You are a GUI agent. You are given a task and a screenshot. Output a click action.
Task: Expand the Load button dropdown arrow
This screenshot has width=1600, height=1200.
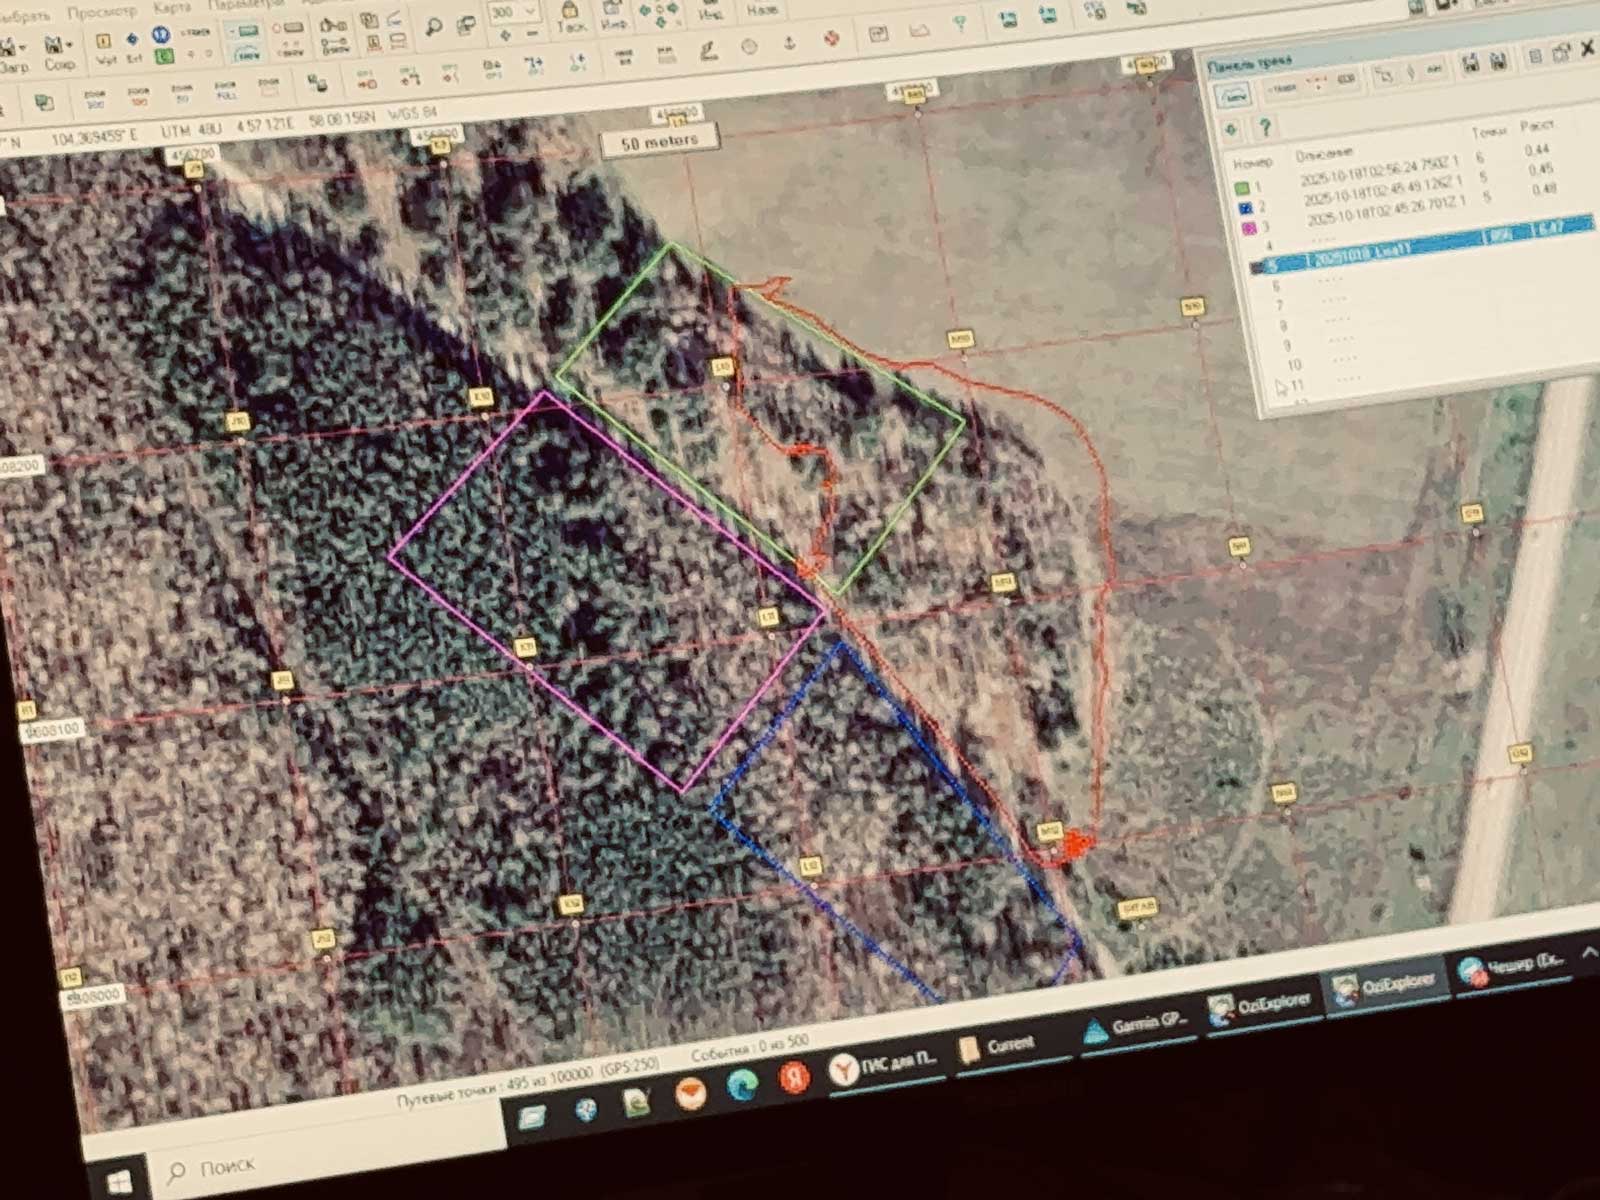click(x=22, y=48)
